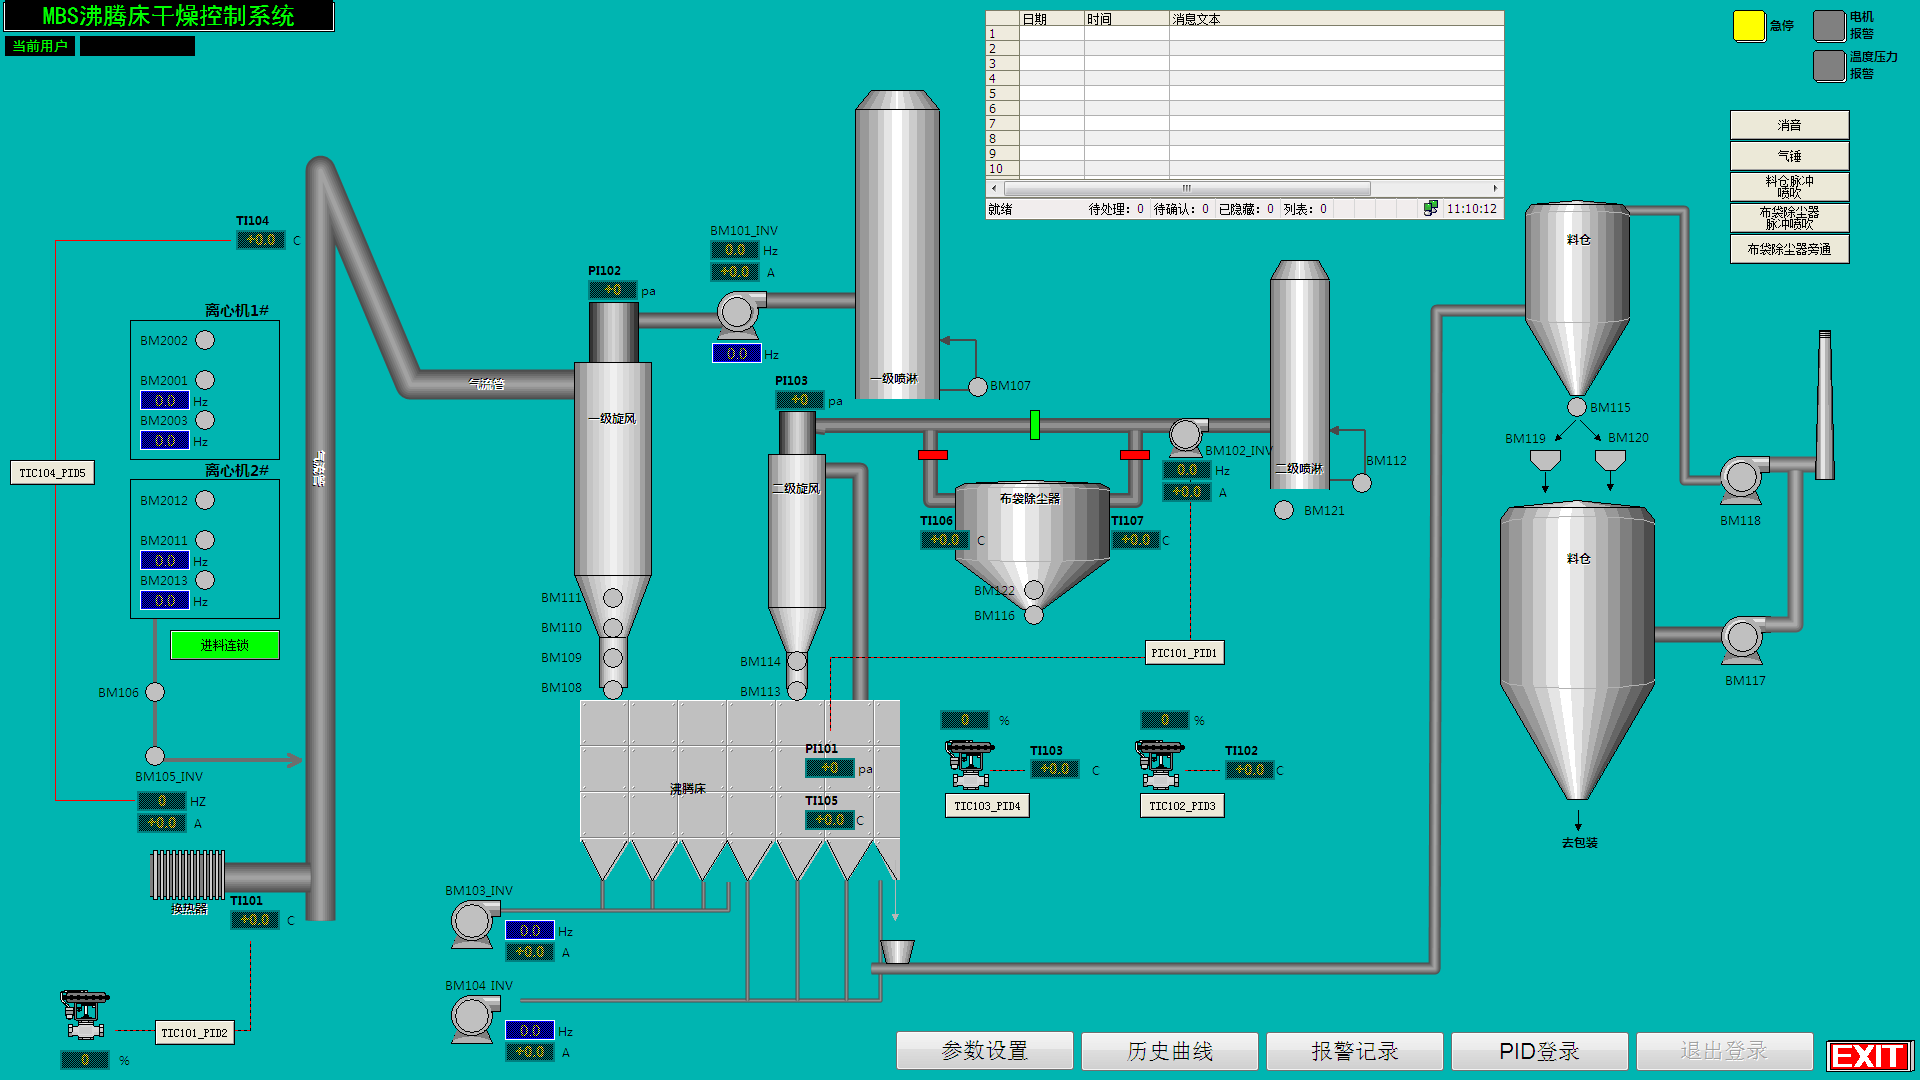Click the current user field (当前用户)
Image resolution: width=1920 pixels, height=1080 pixels.
[x=137, y=46]
